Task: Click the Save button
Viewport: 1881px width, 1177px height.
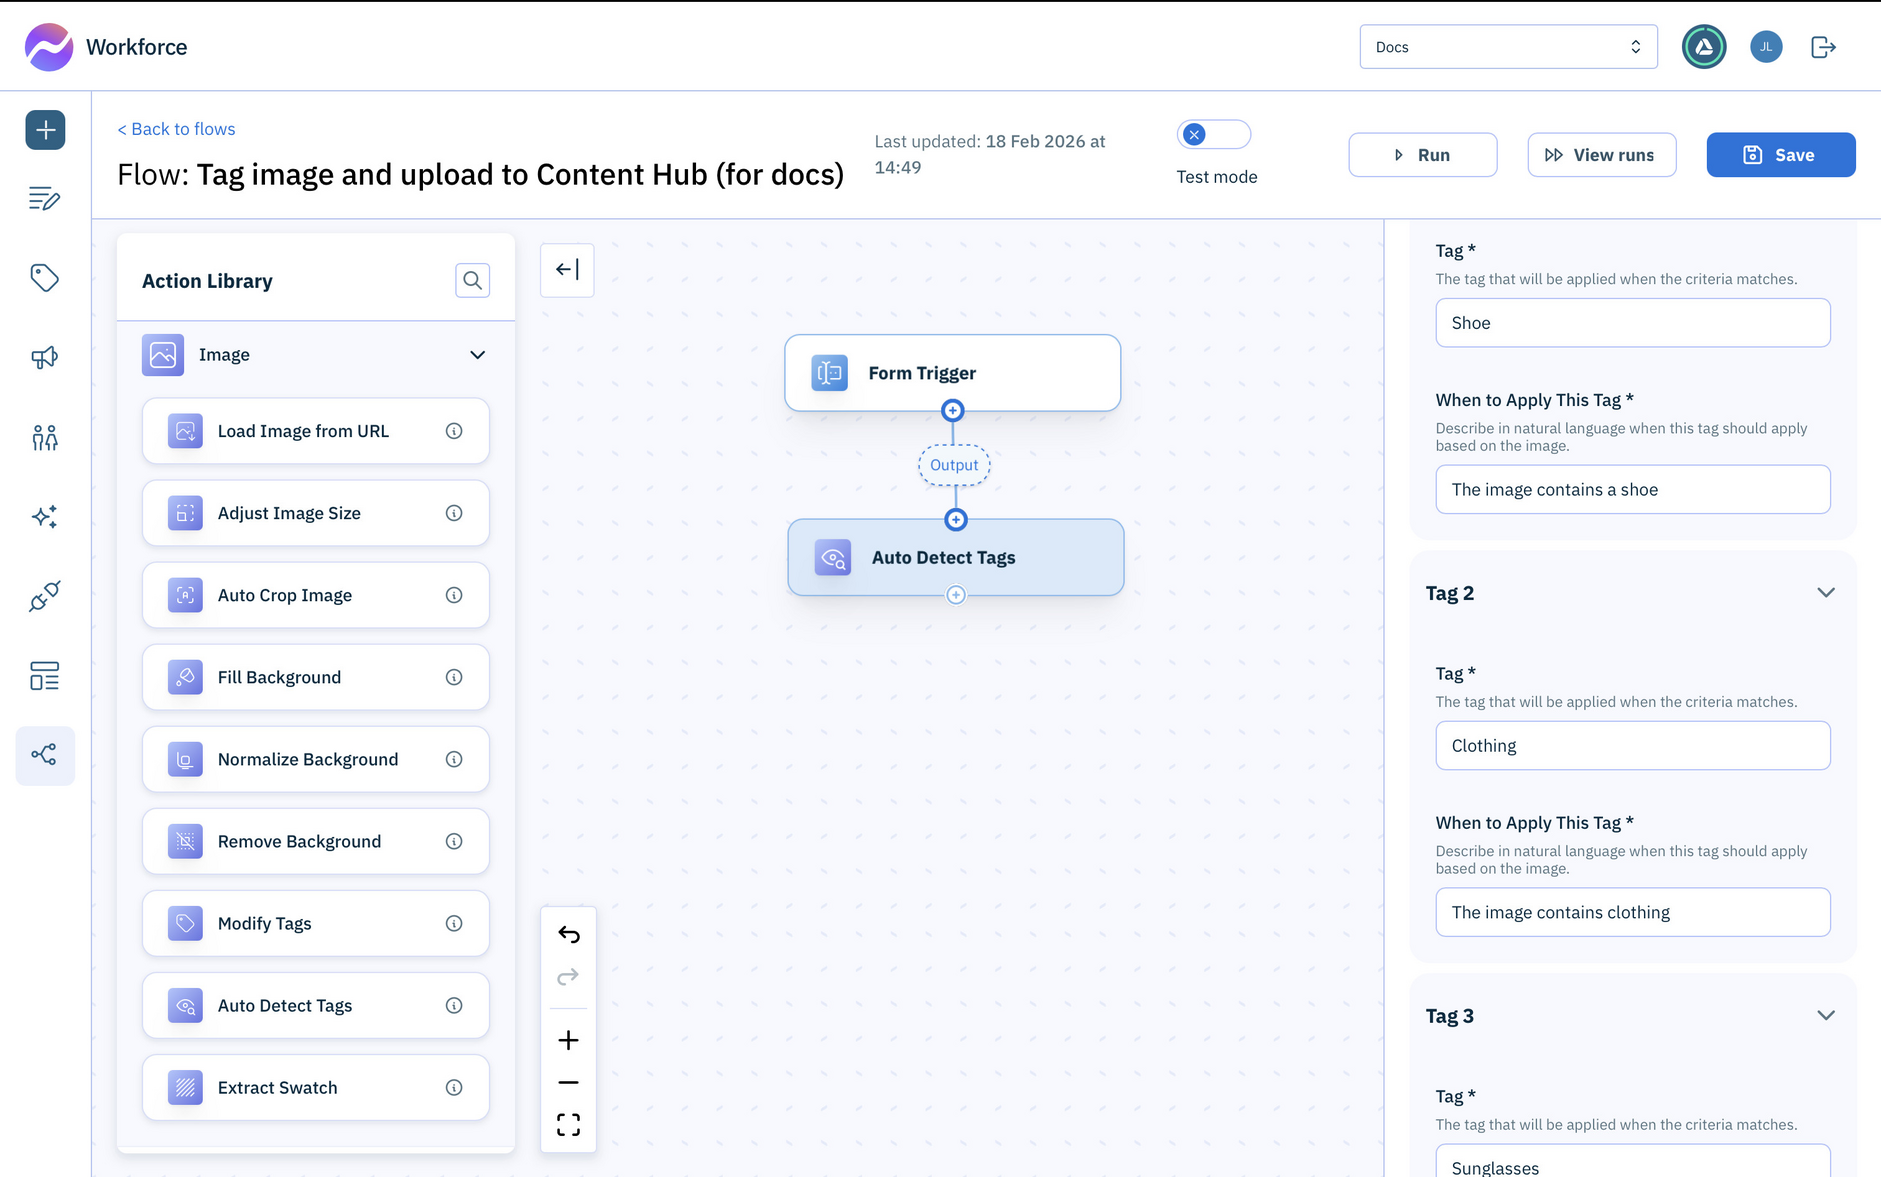Action: (1780, 154)
